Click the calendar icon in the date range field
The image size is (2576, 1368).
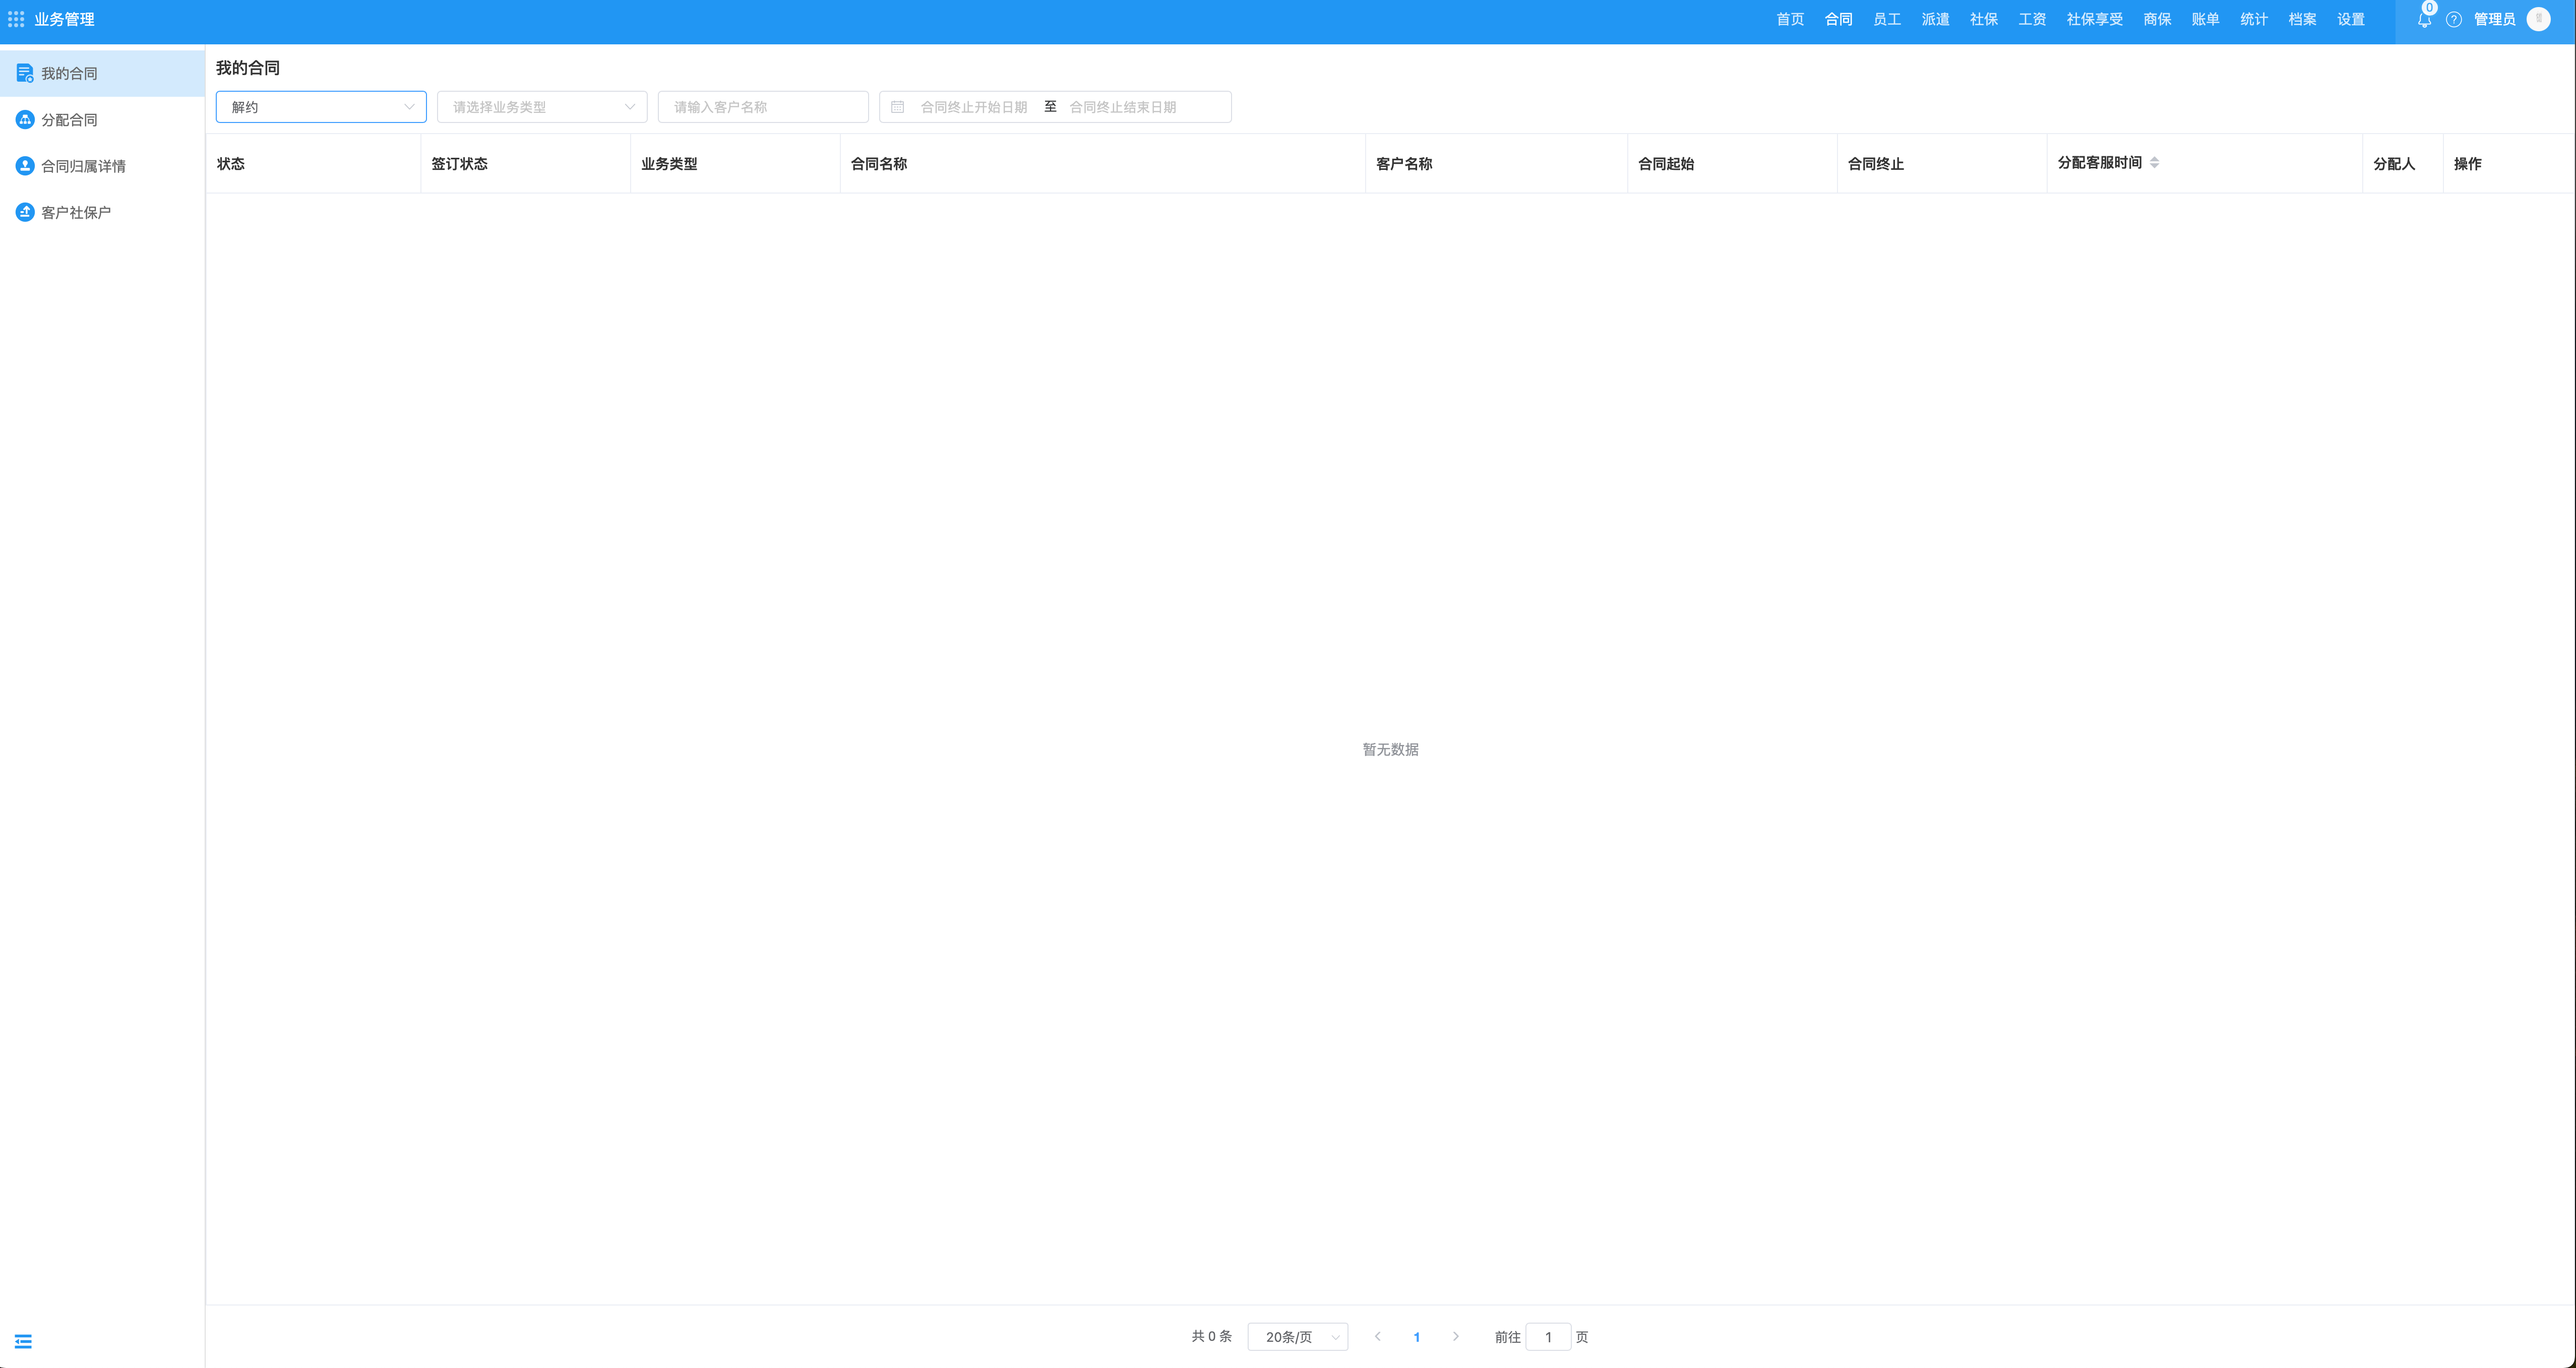click(x=897, y=107)
